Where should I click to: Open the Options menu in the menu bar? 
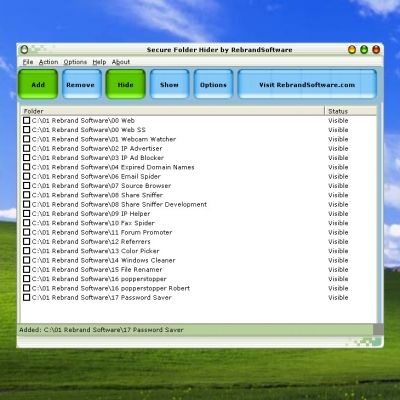click(75, 62)
